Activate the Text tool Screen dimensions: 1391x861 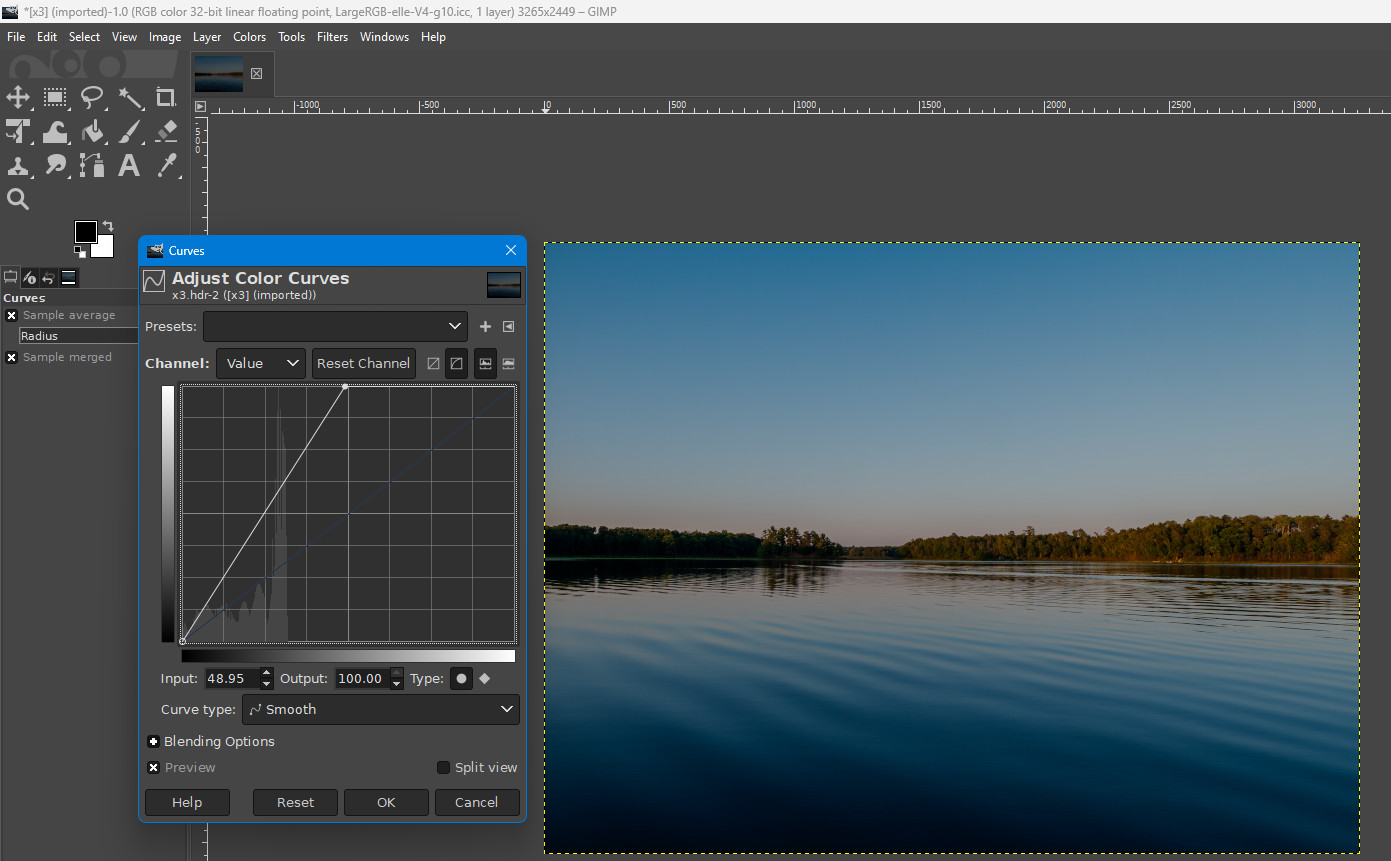click(128, 165)
